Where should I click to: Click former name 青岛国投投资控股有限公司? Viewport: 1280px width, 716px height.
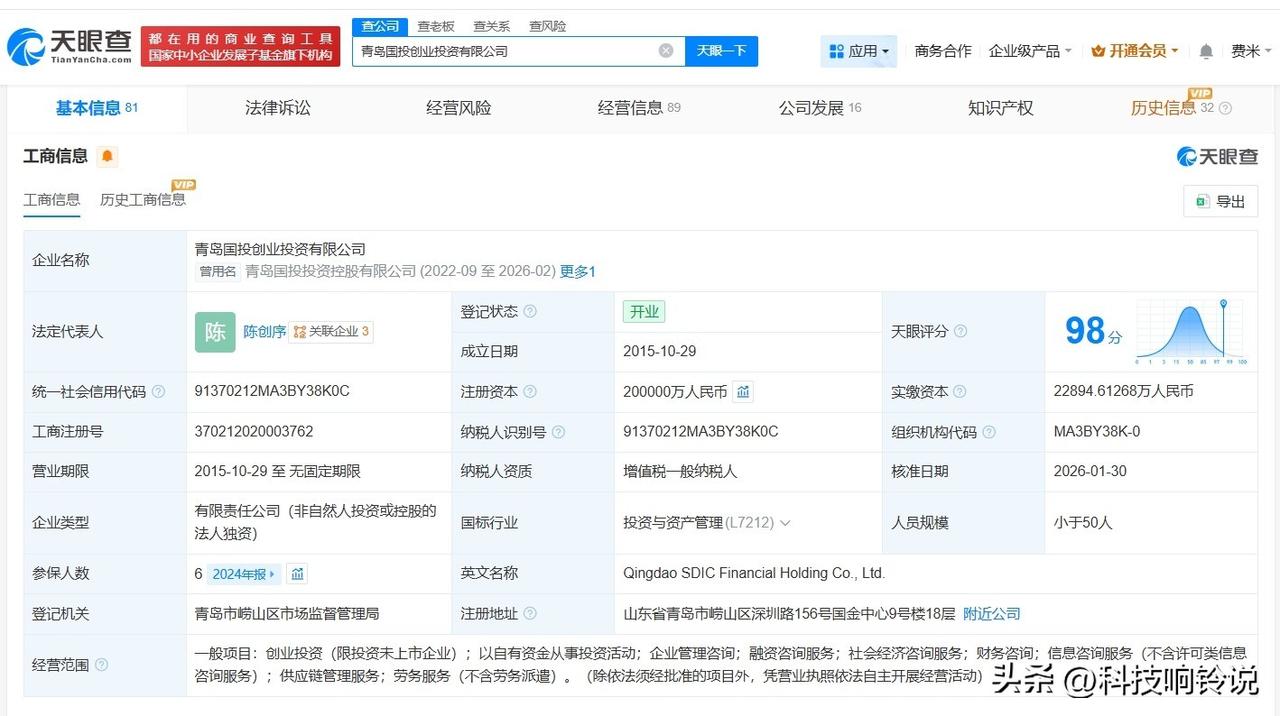pyautogui.click(x=331, y=271)
